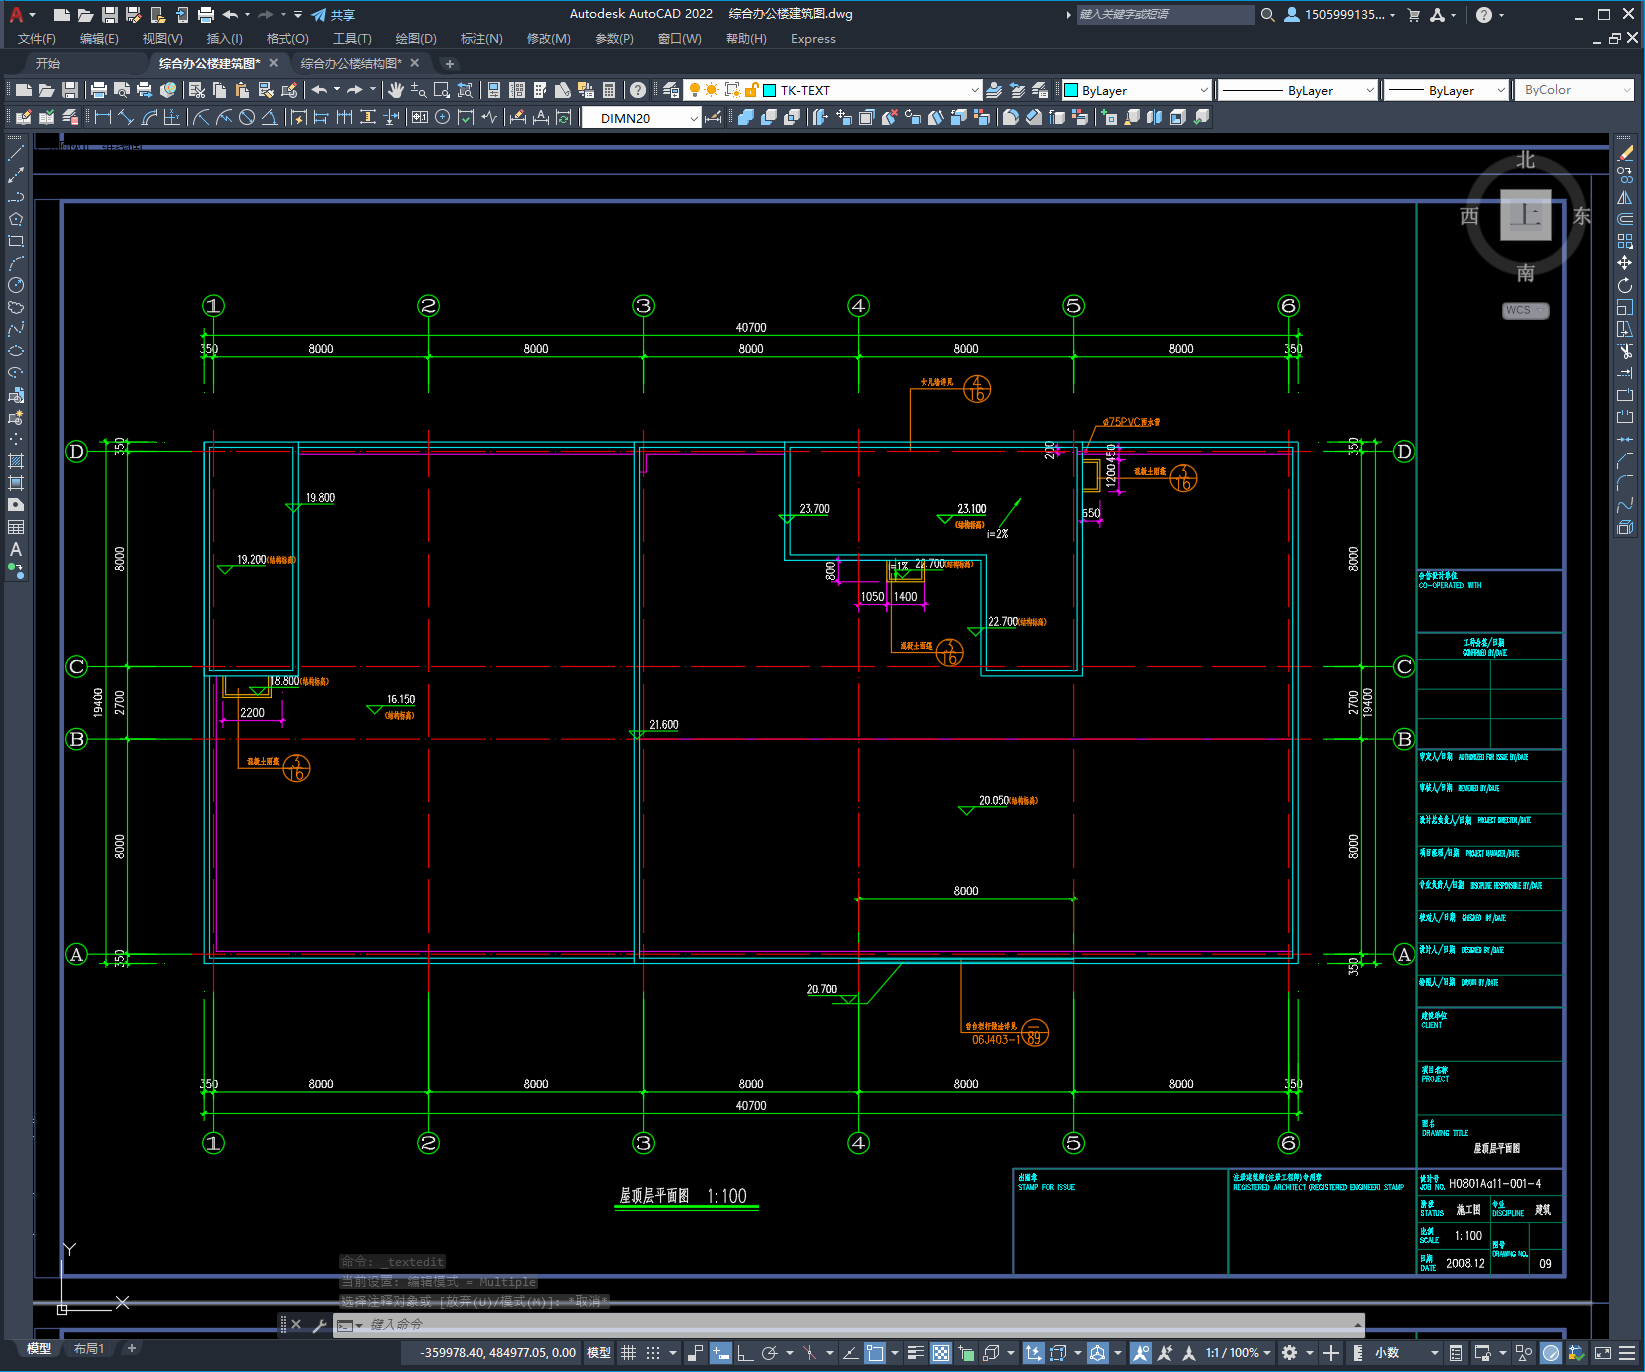Toggle transparency display in status bar
The width and height of the screenshot is (1645, 1372).
[941, 1353]
